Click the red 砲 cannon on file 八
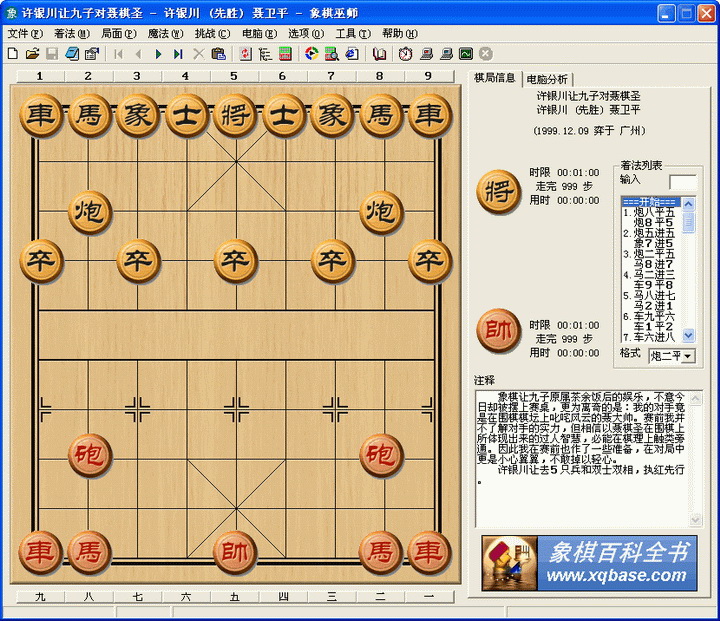Screen dimensions: 720x621 coord(90,455)
